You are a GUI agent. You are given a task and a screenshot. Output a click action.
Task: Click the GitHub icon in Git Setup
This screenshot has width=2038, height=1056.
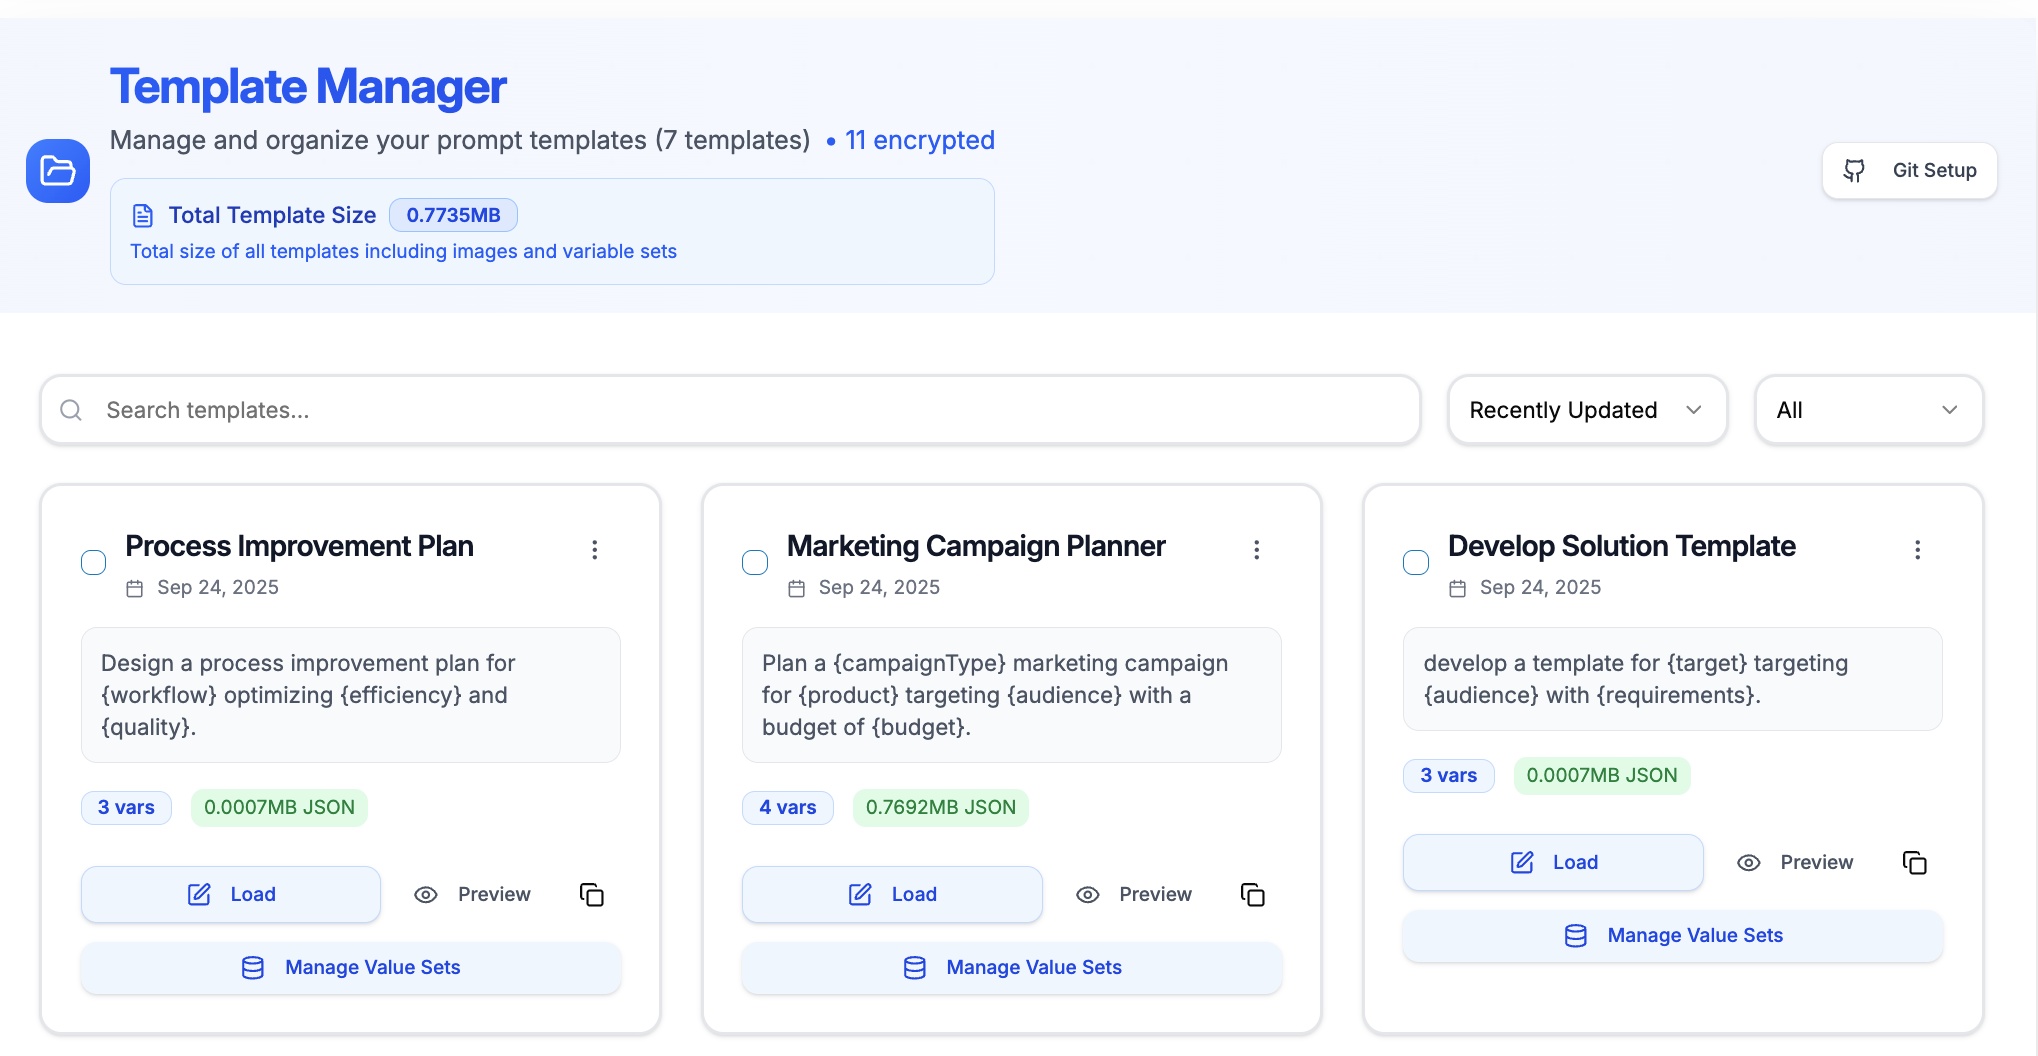pyautogui.click(x=1855, y=171)
